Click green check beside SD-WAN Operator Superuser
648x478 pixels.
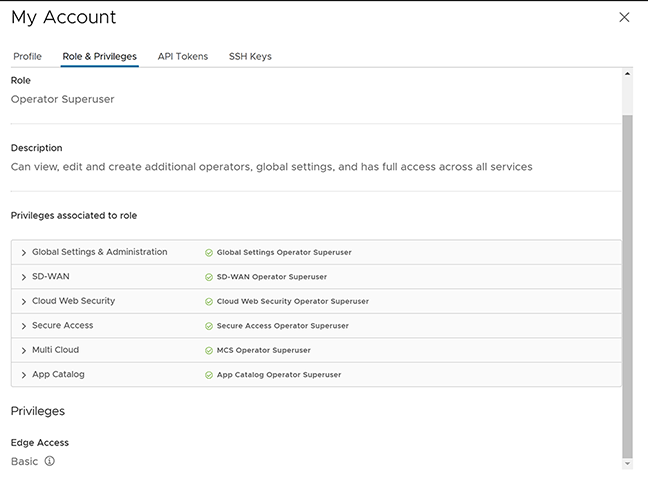(209, 277)
